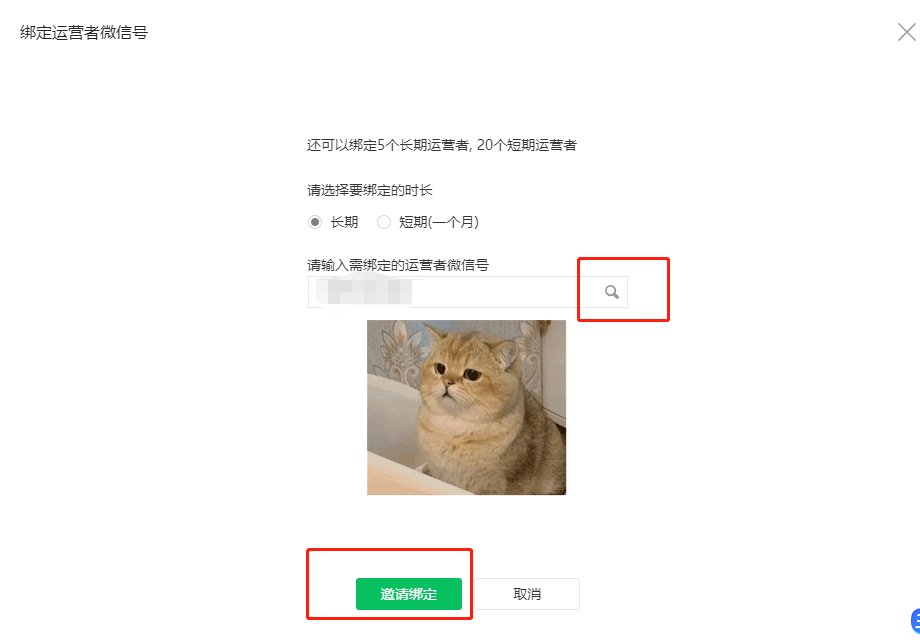
Task: Click the 取消 button
Action: click(x=527, y=594)
